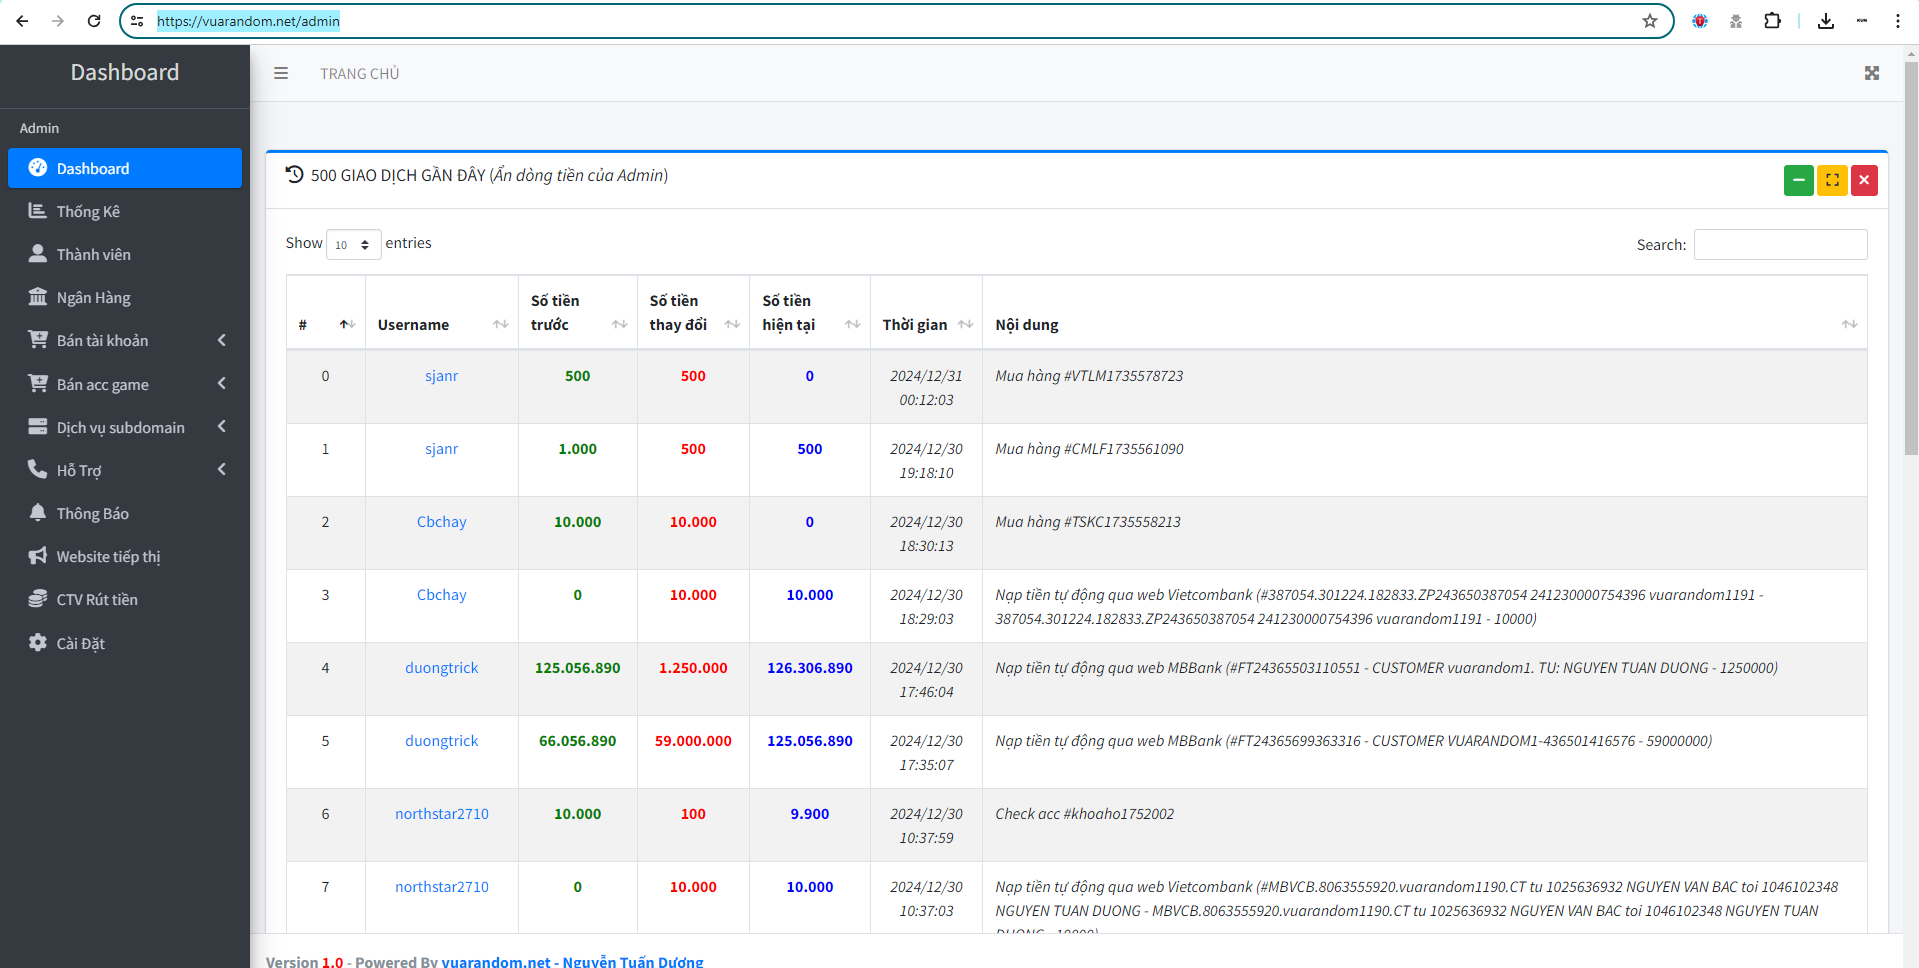Viewport: 1919px width, 968px height.
Task: Click the hamburger sidebar toggle icon
Action: tap(281, 73)
